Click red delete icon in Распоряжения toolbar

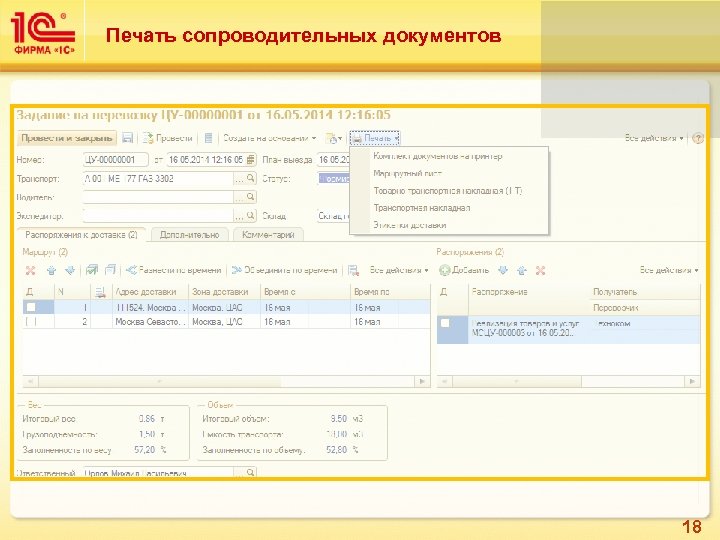coord(540,270)
